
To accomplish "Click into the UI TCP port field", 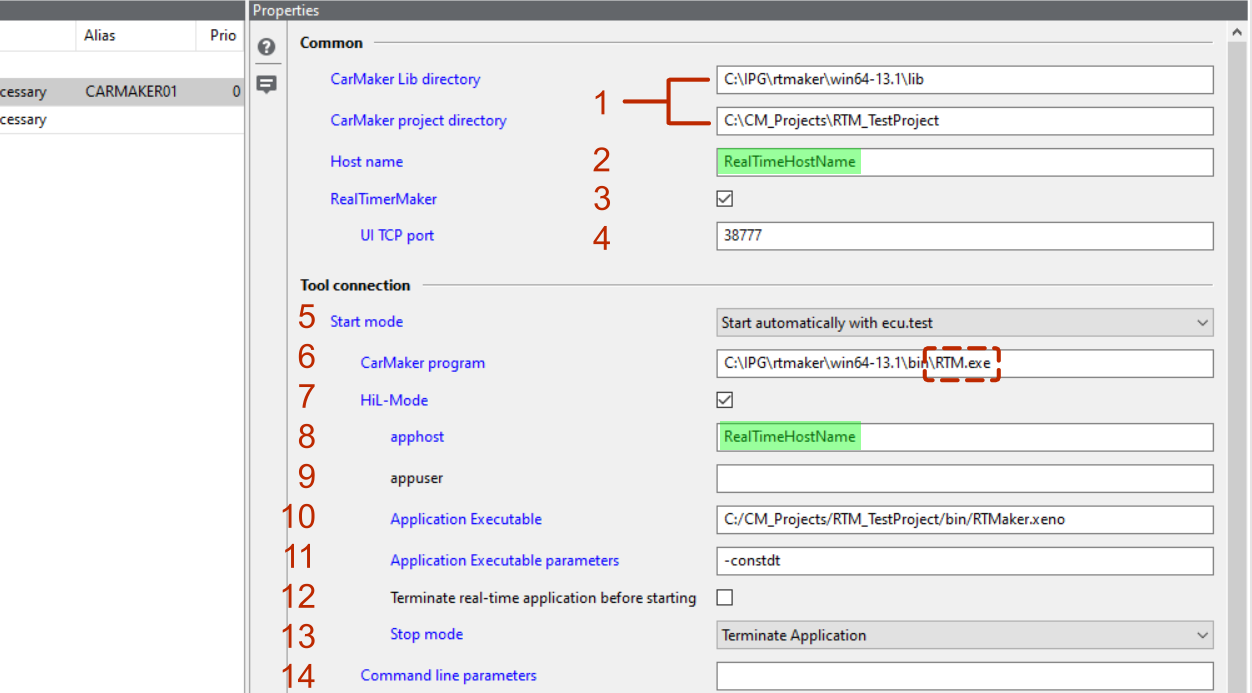I will [x=965, y=236].
